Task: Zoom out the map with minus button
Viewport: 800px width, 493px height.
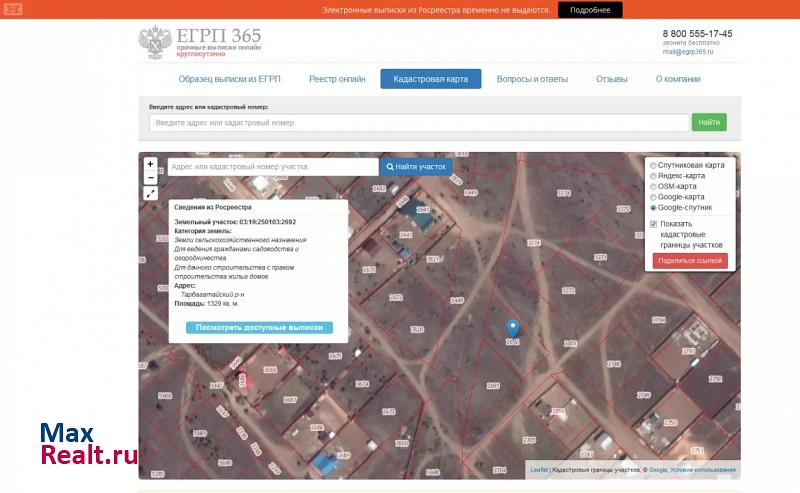Action: tap(150, 177)
